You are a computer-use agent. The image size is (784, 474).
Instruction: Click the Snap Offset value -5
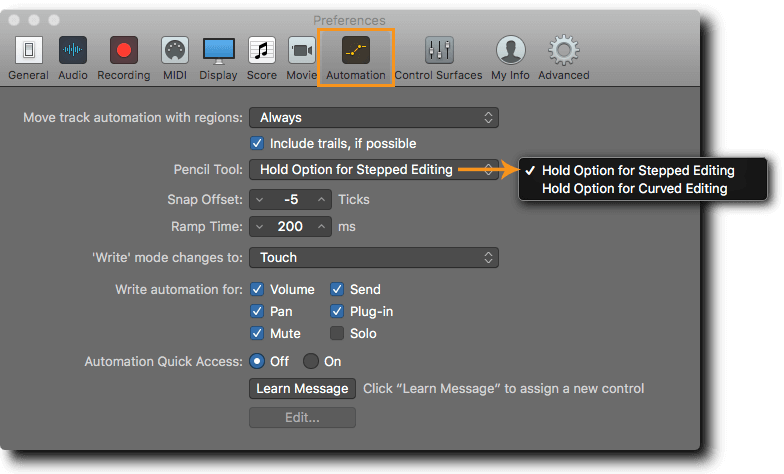point(291,200)
